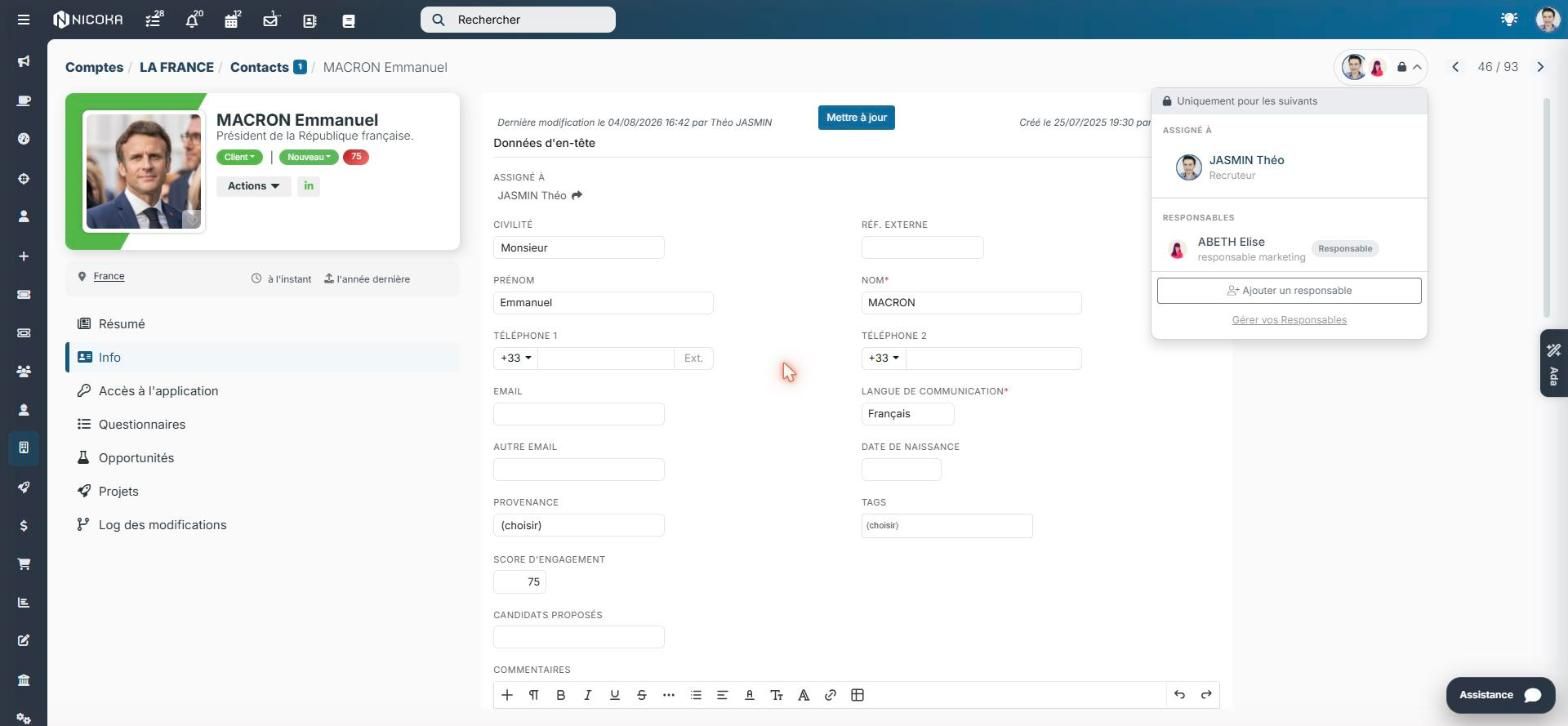The image size is (1568, 726).
Task: Apply strikethrough in comments editor
Action: coord(642,695)
